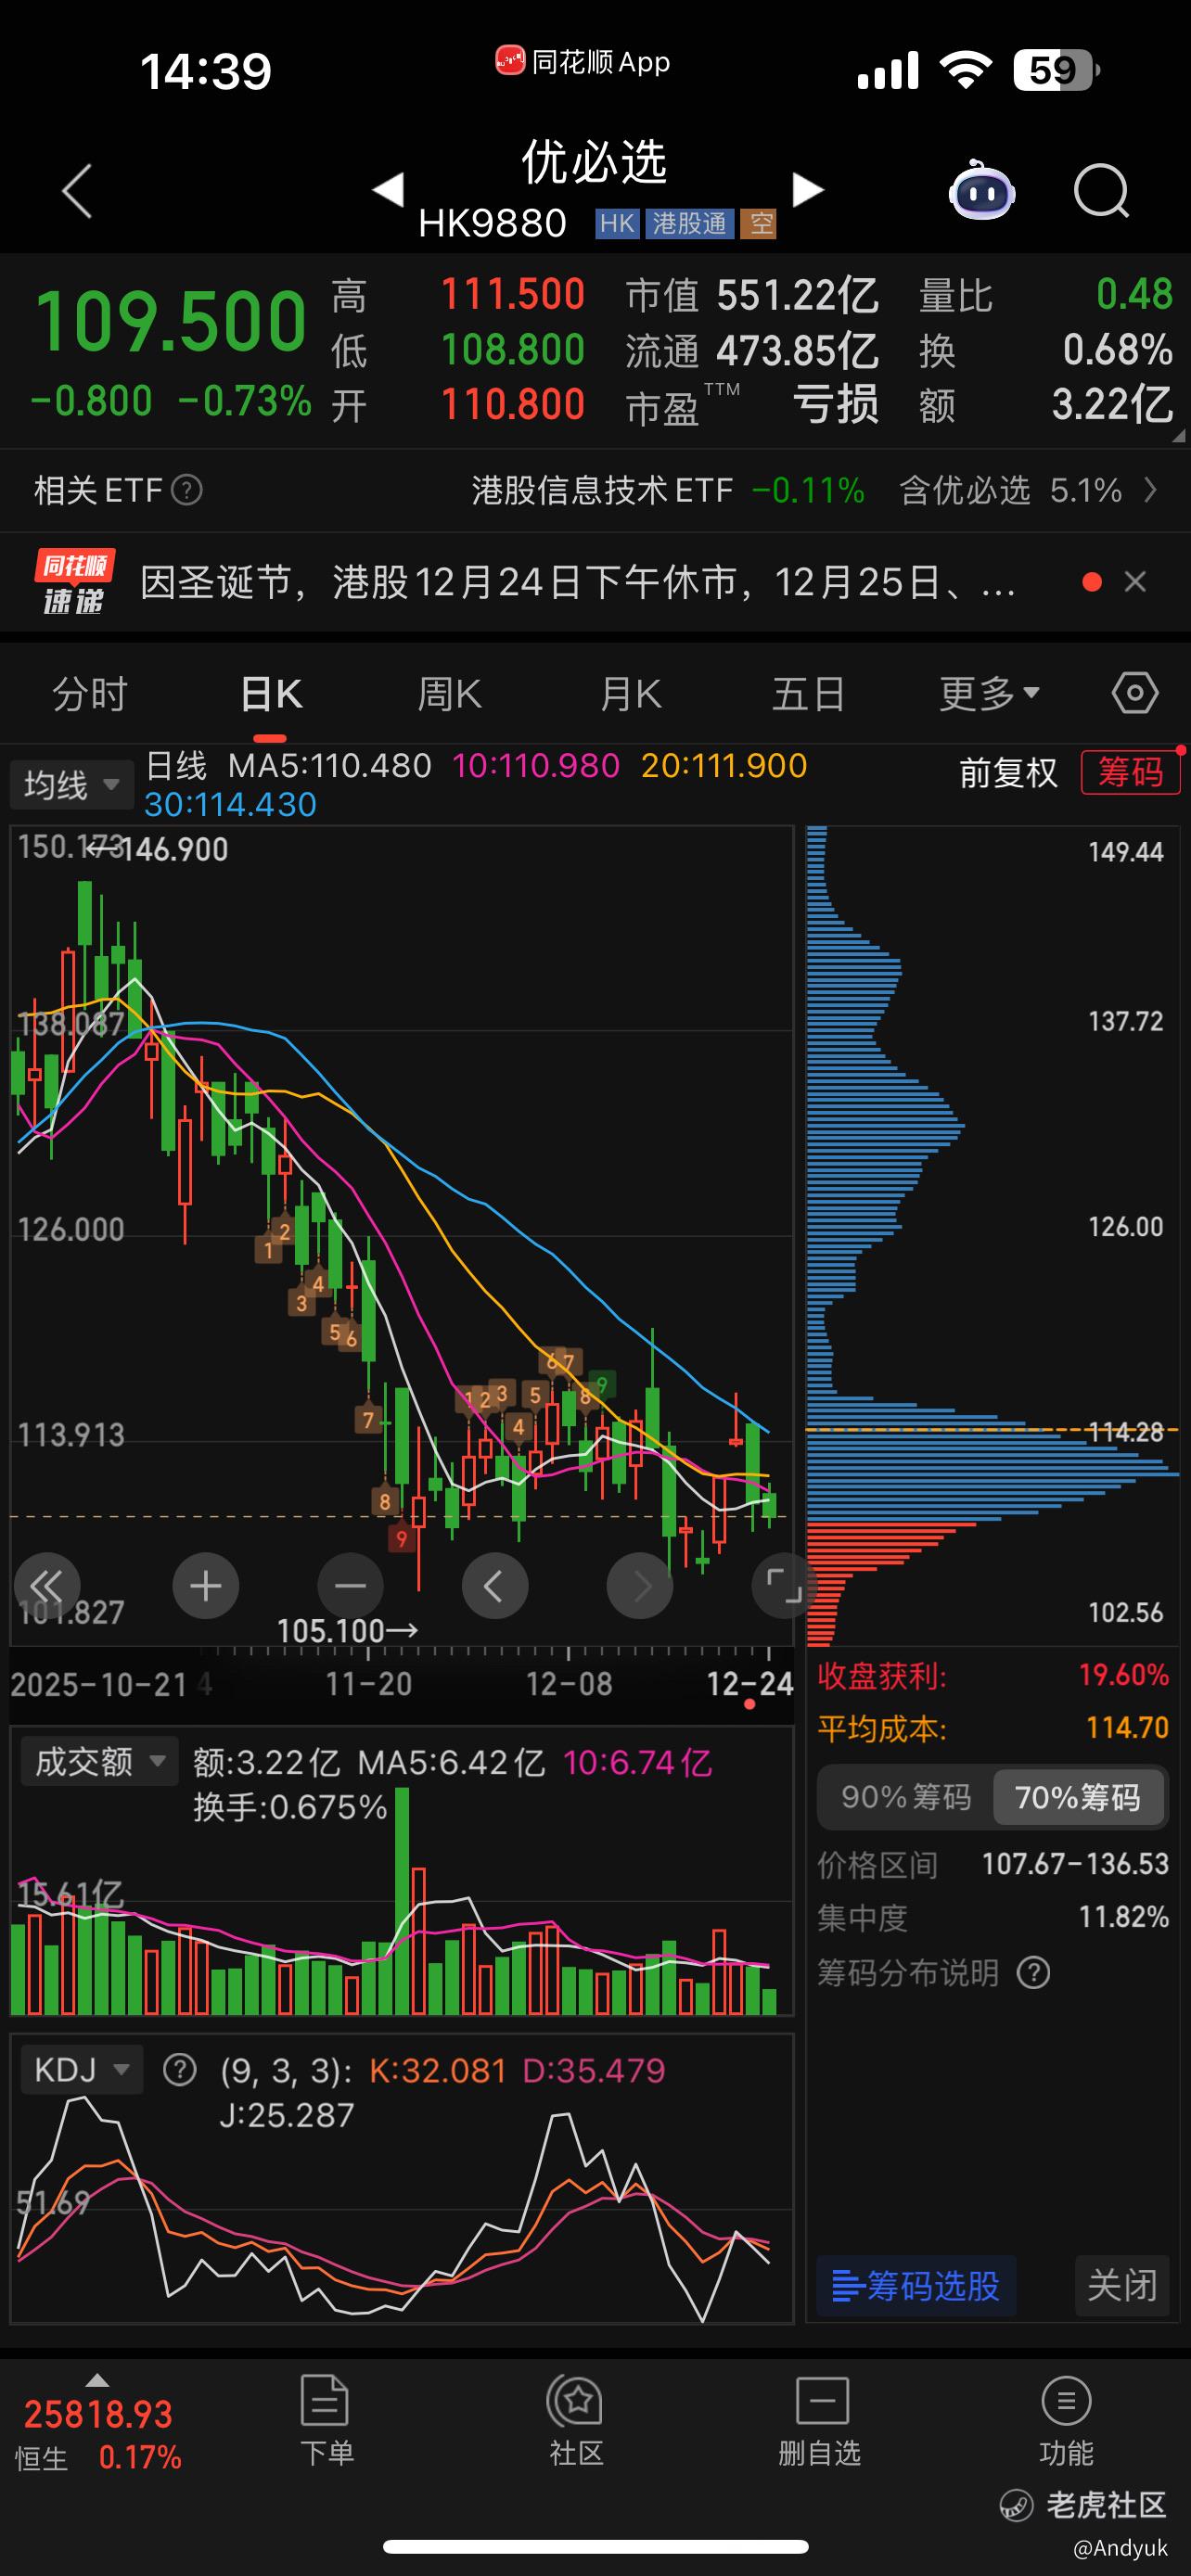Tap the 收盘获利 19.60% value
Image resolution: width=1191 pixels, height=2576 pixels.
pyautogui.click(x=1123, y=1675)
